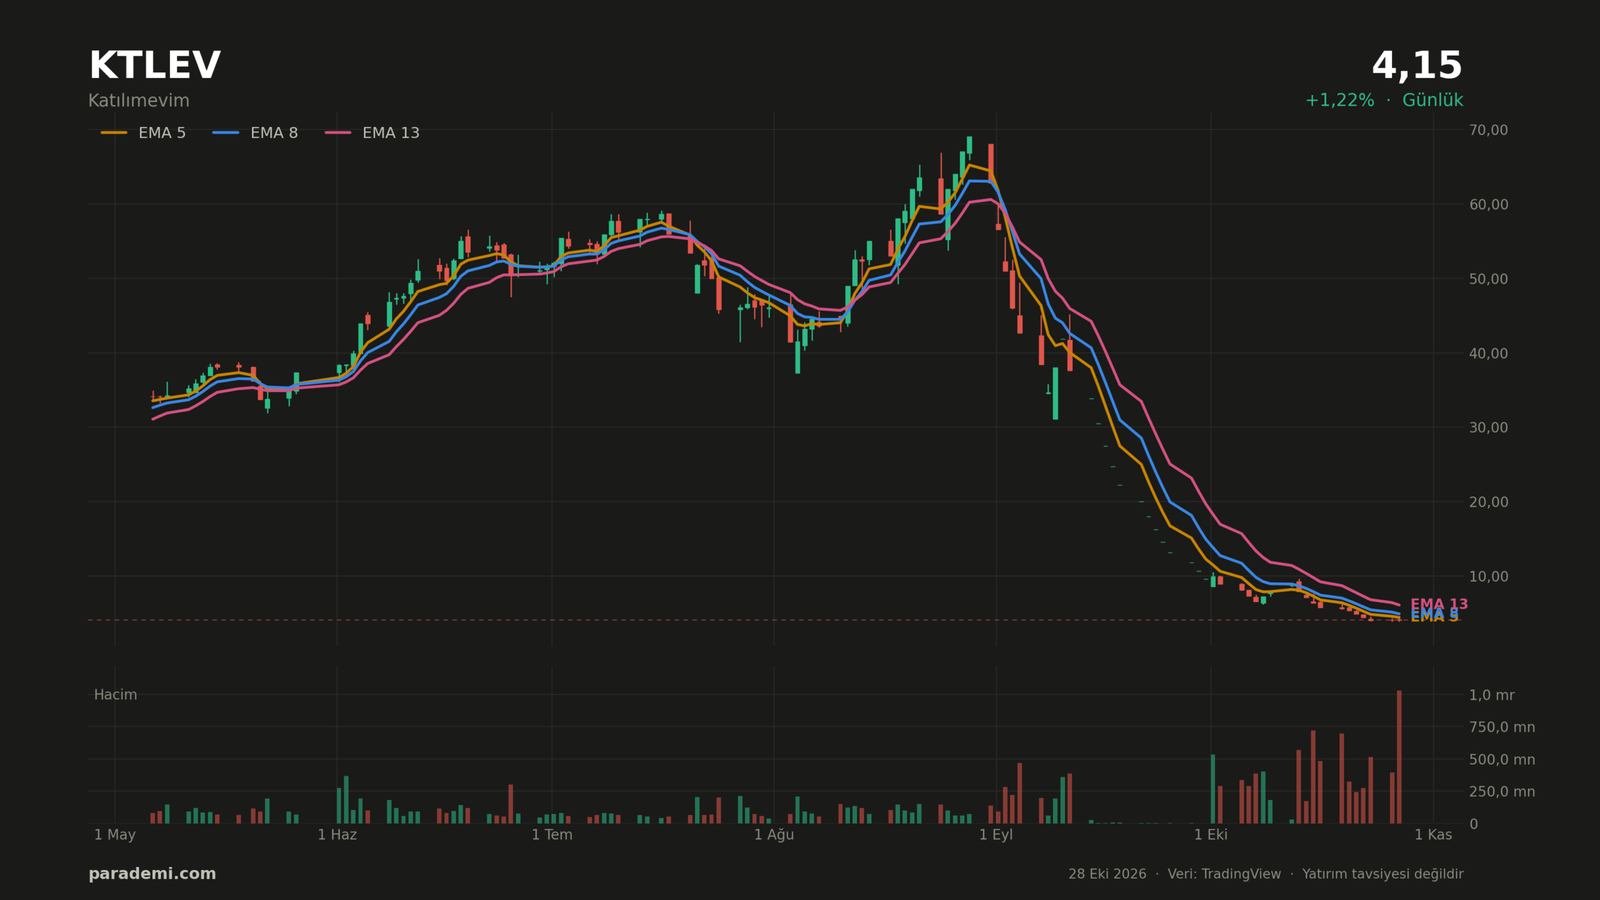The height and width of the screenshot is (900, 1600).
Task: Click the 1 Tem date label
Action: (x=552, y=835)
